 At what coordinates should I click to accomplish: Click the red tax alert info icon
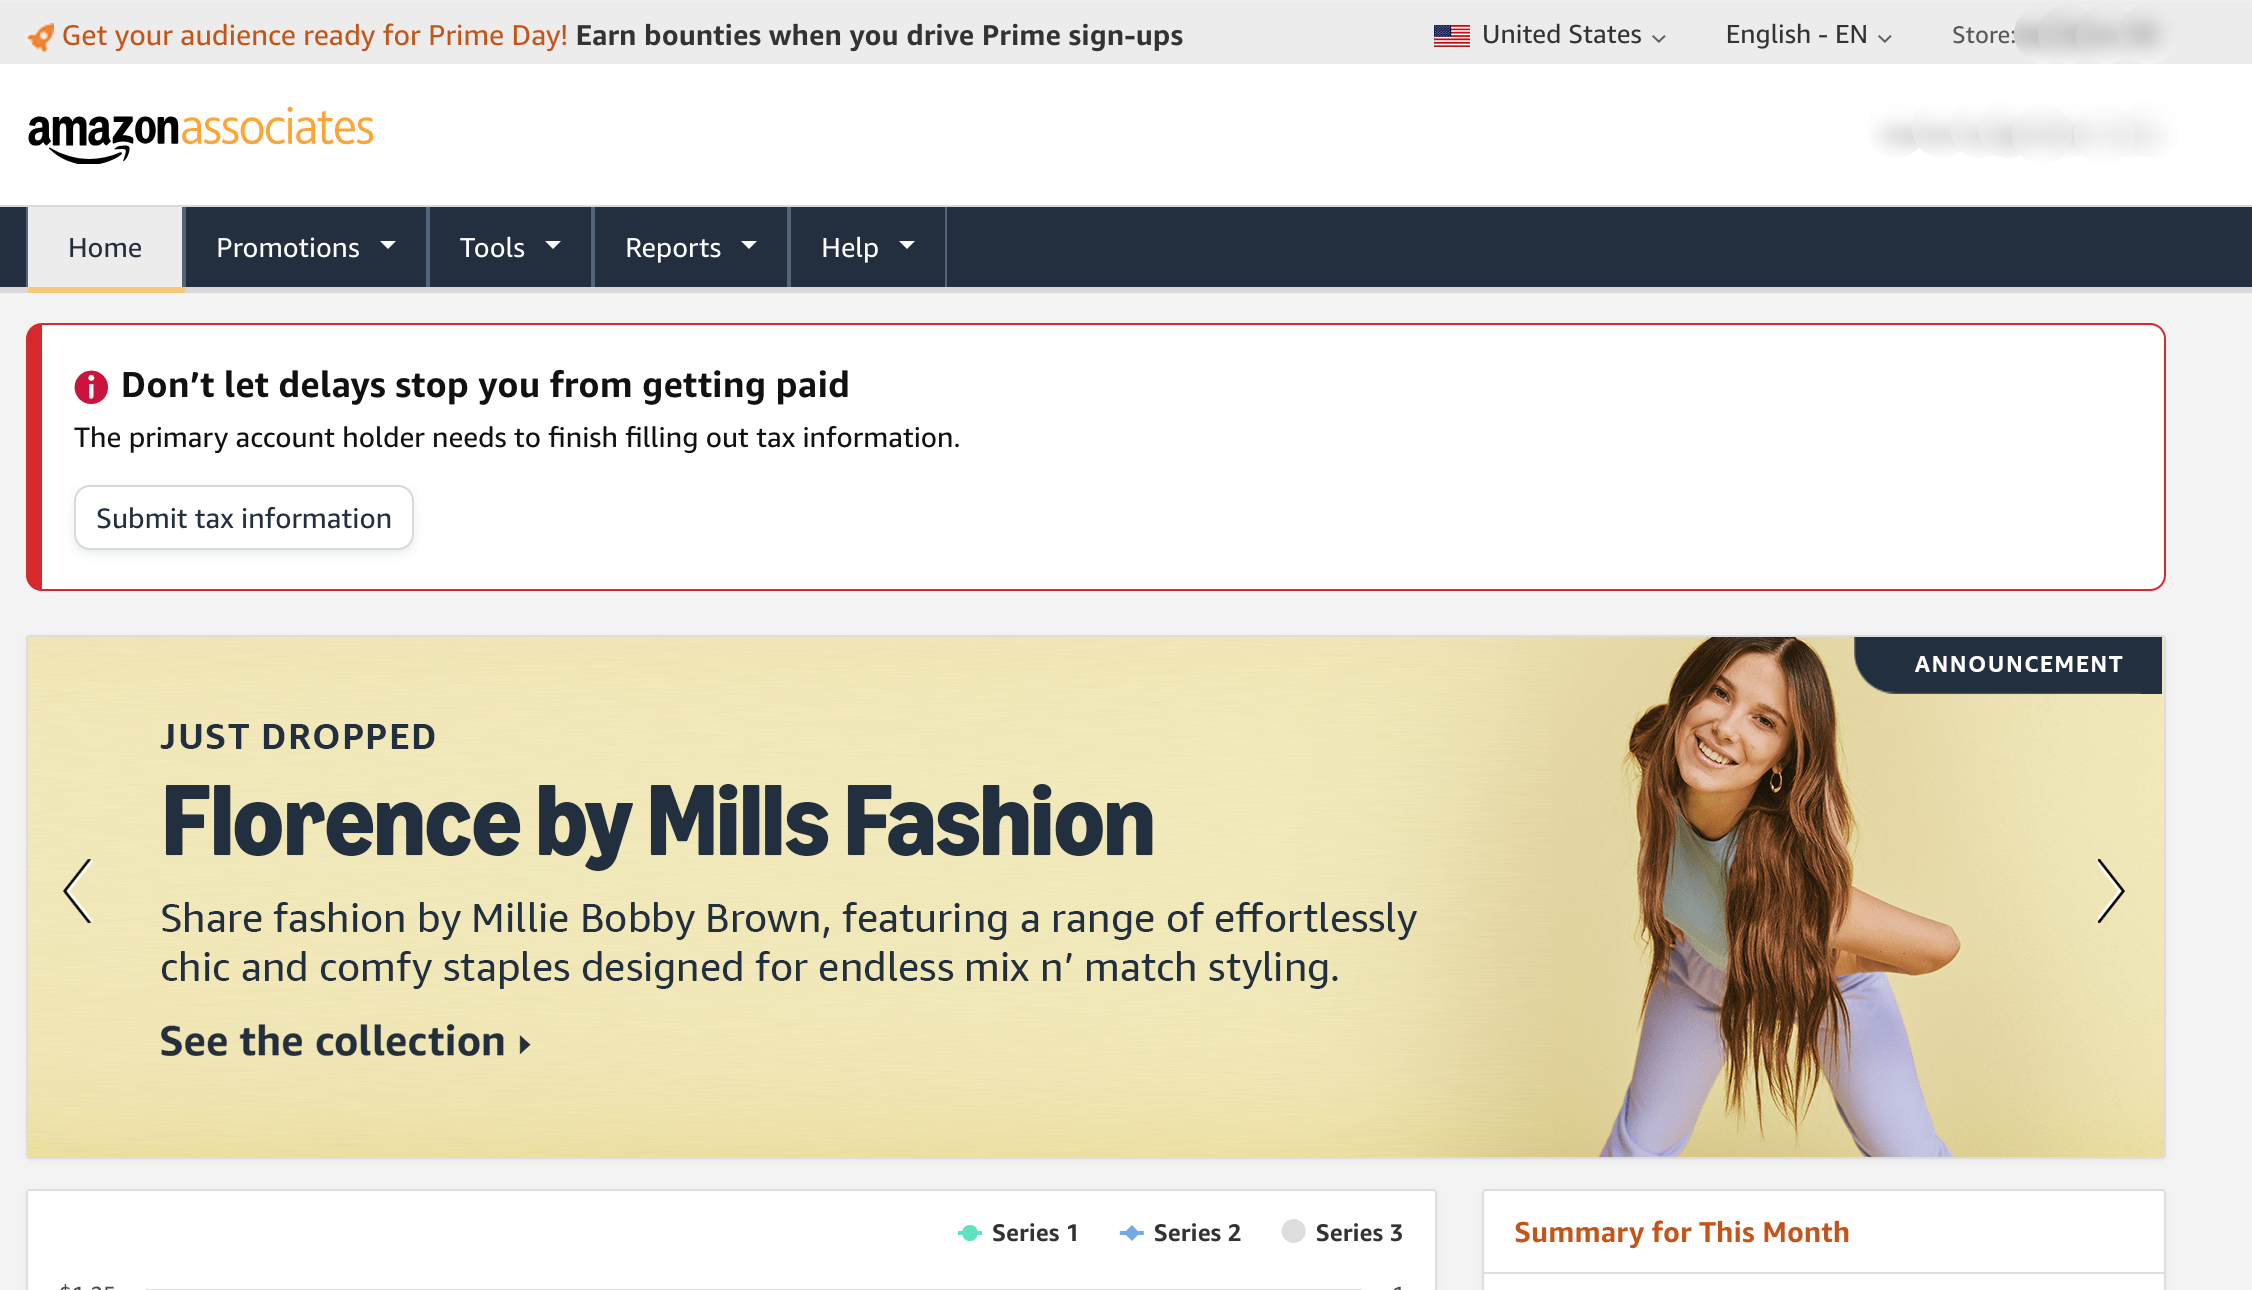[91, 386]
